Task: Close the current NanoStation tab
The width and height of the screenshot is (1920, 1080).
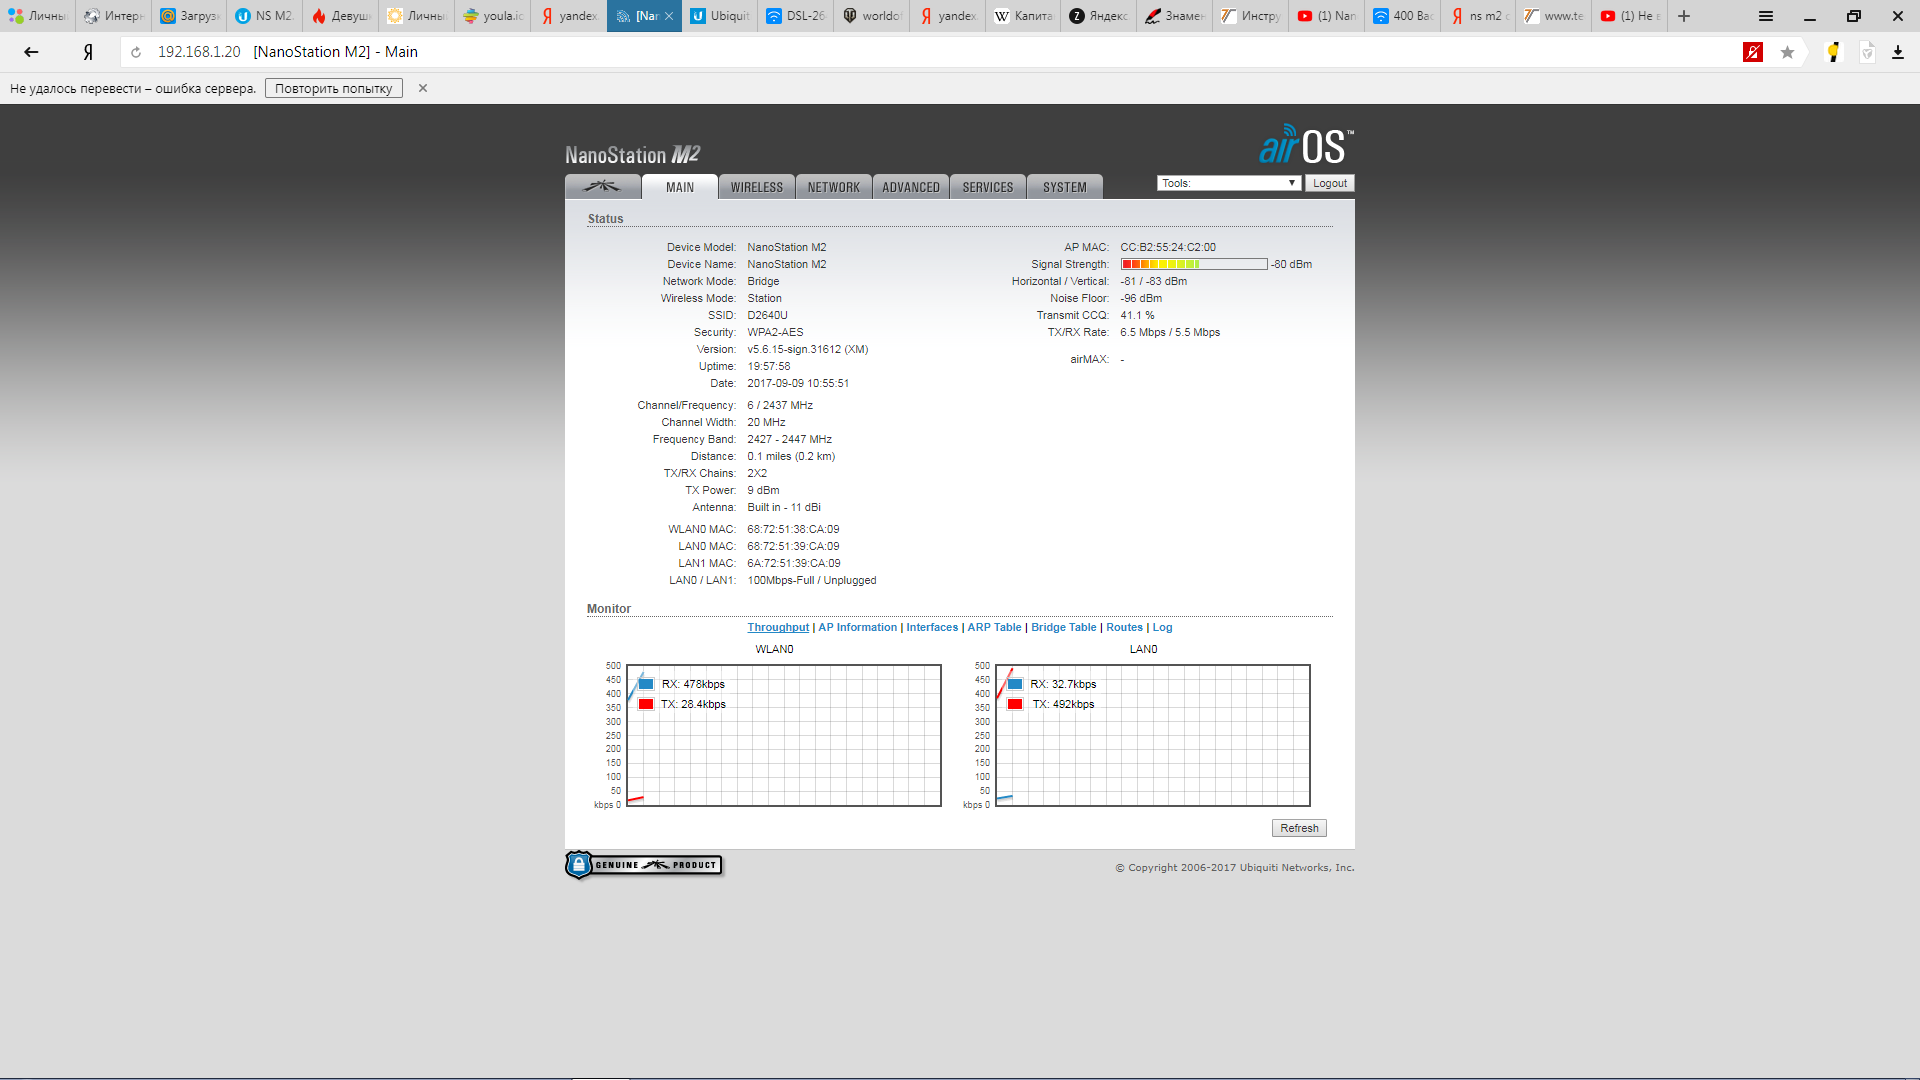Action: [x=669, y=16]
